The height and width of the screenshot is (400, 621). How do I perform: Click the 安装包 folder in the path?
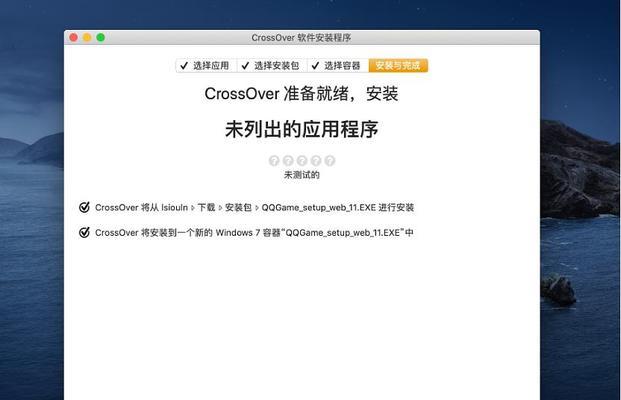pos(238,208)
